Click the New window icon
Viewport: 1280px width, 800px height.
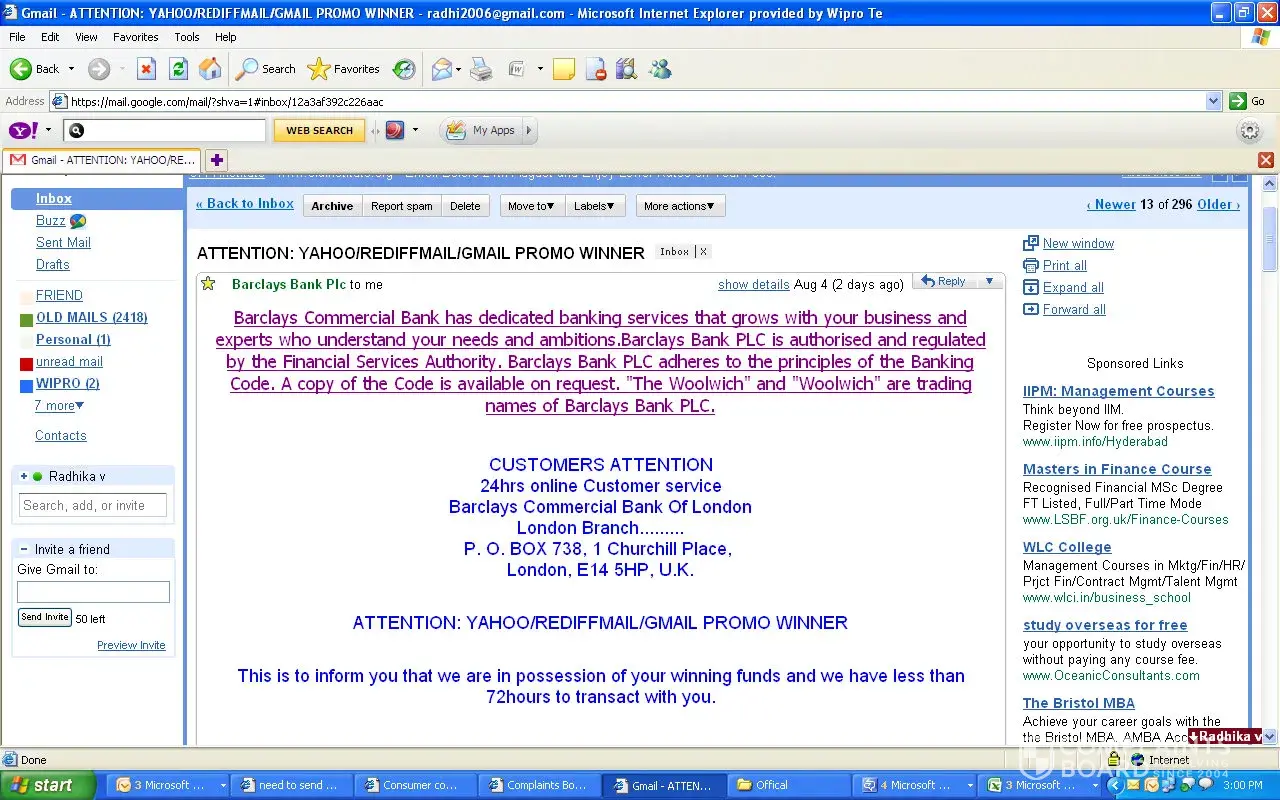1031,243
